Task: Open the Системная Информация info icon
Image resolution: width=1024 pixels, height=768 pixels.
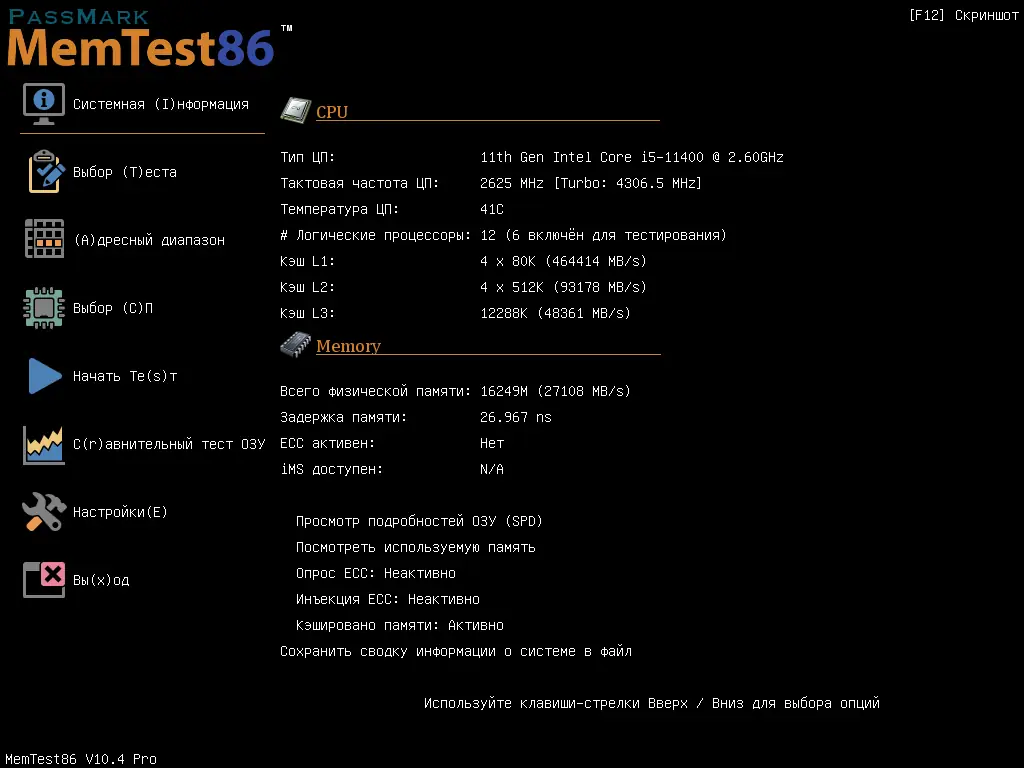Action: pyautogui.click(x=43, y=103)
